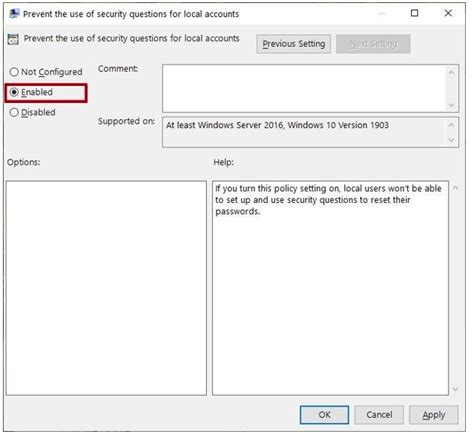Confirm with the OK button
The width and height of the screenshot is (474, 437).
324,415
